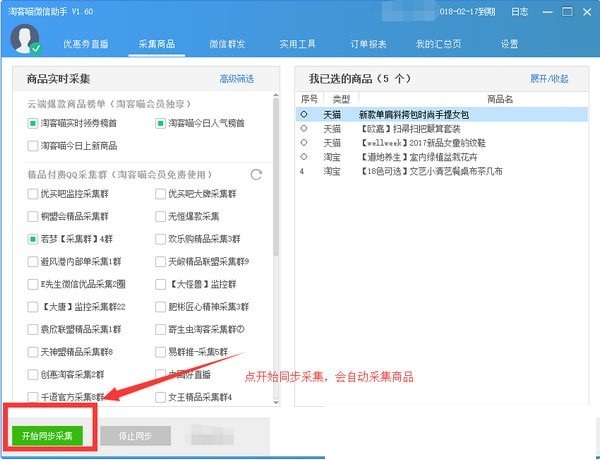The image size is (600, 460).
Task: Click the circle icon on the 新款单肩斜挎包 row
Action: click(x=304, y=114)
